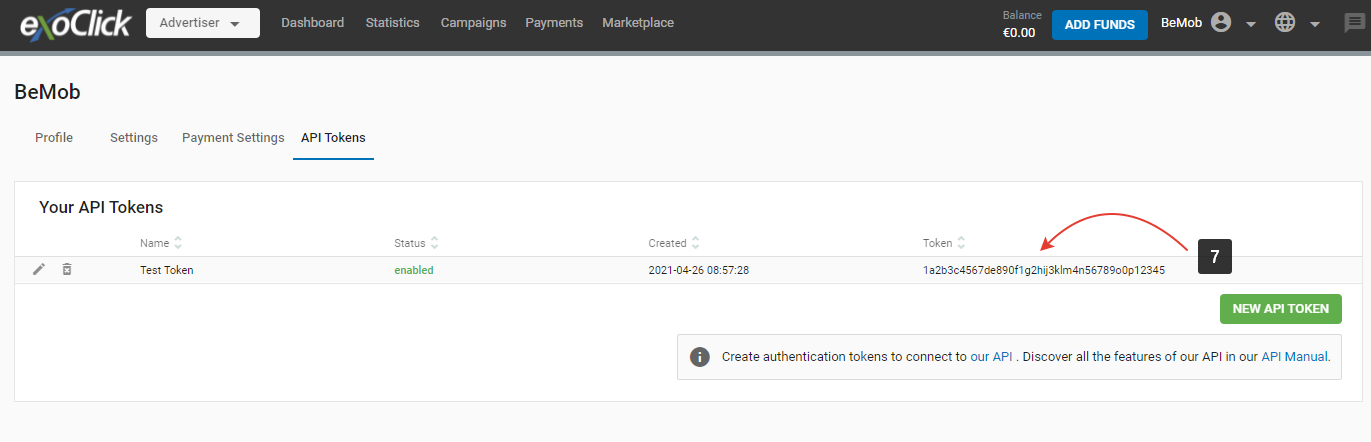Image resolution: width=1371 pixels, height=442 pixels.
Task: Sort by Token column arrows
Action: [x=961, y=243]
